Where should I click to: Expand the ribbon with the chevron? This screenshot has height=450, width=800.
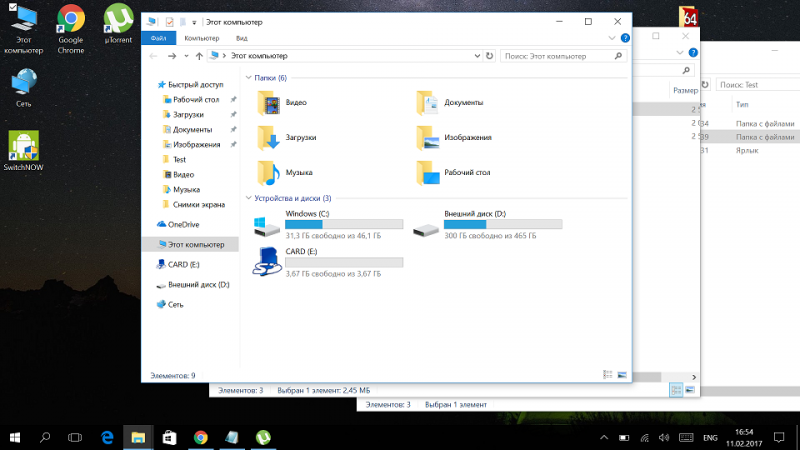coord(612,38)
